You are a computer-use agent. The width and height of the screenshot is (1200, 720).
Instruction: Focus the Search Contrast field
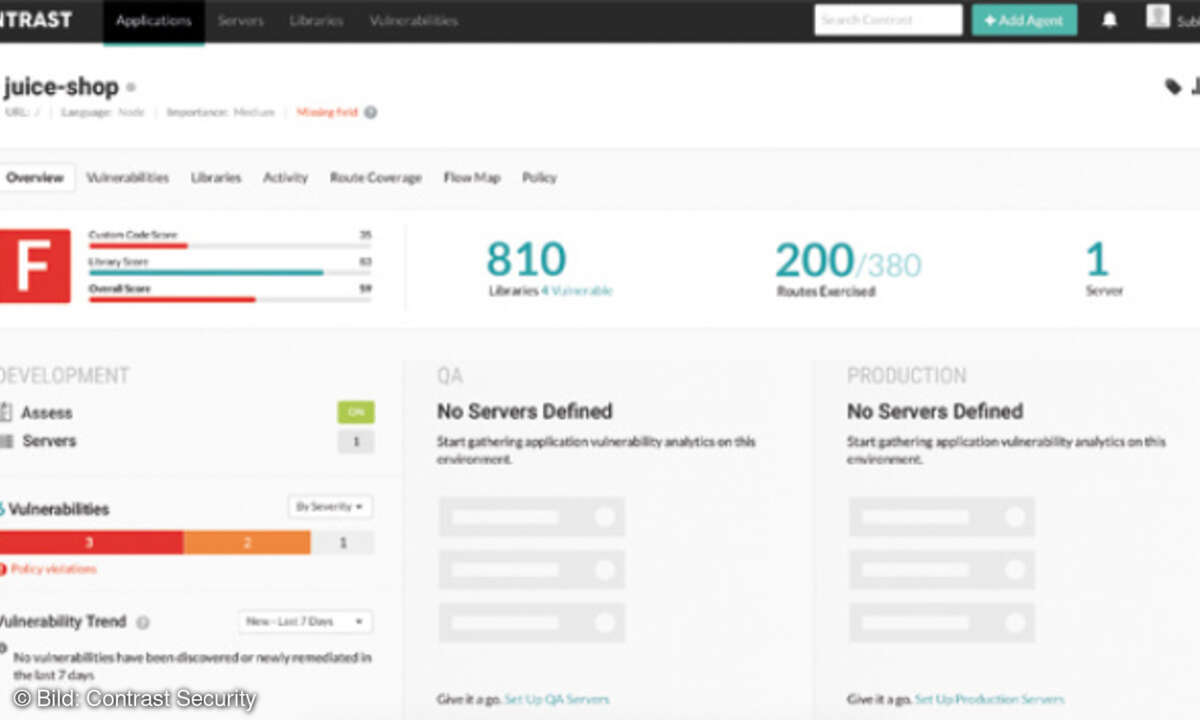(888, 20)
